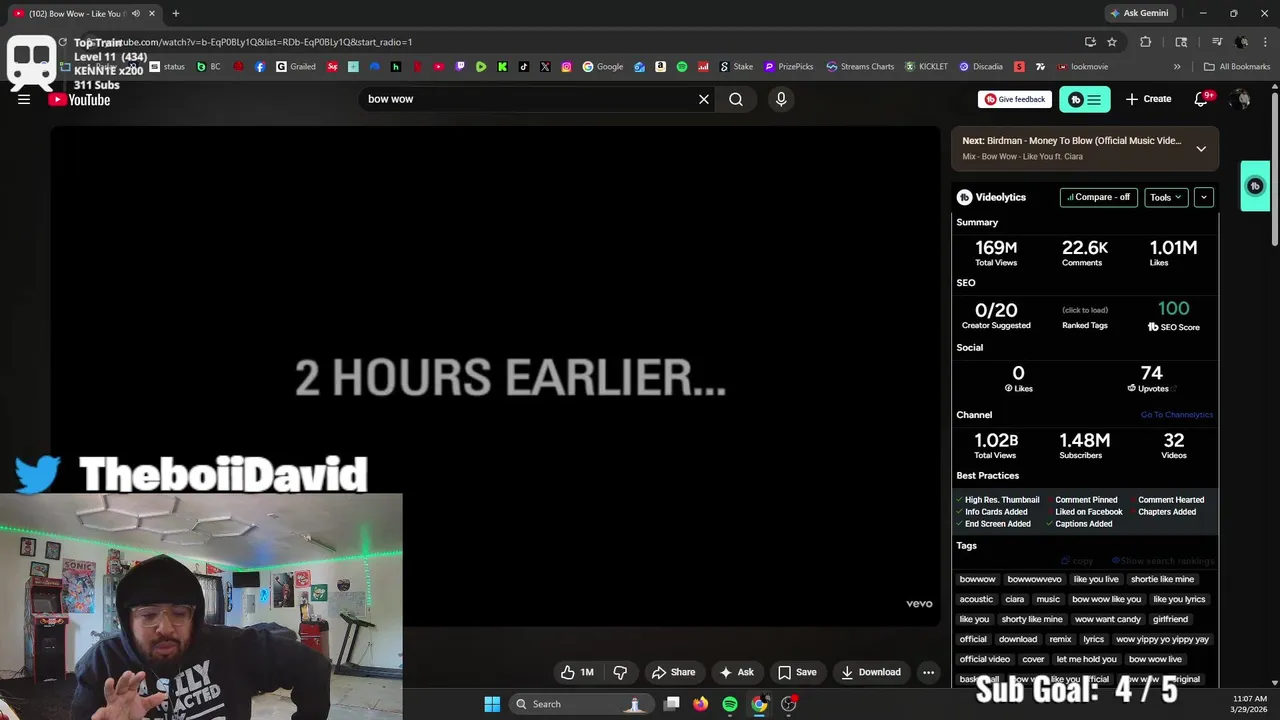Open the Streams Charts bookmark
Image resolution: width=1280 pixels, height=720 pixels.
tap(860, 67)
